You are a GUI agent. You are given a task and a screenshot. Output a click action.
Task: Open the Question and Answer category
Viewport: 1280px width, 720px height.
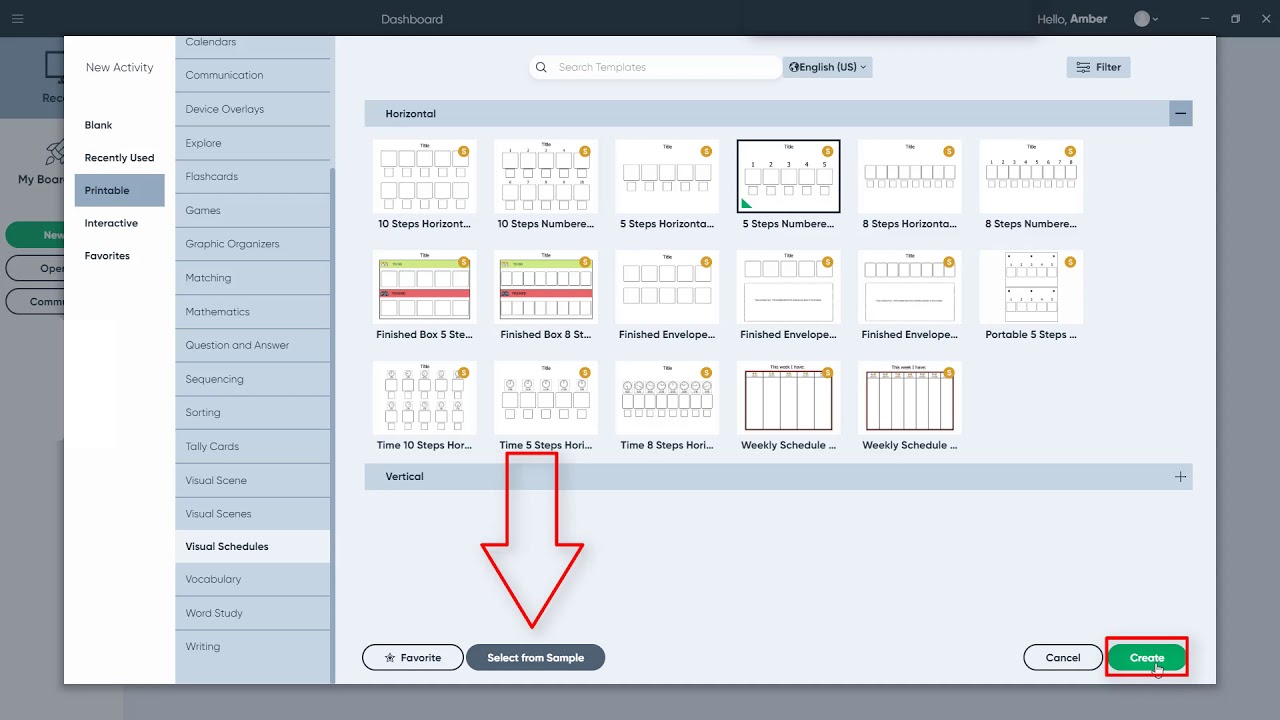tap(252, 345)
